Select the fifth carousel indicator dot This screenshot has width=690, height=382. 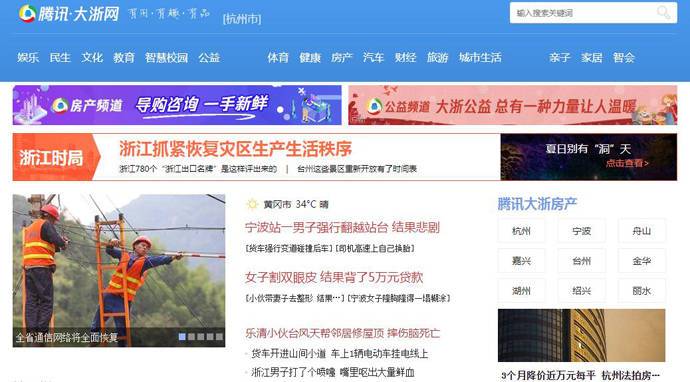point(219,337)
